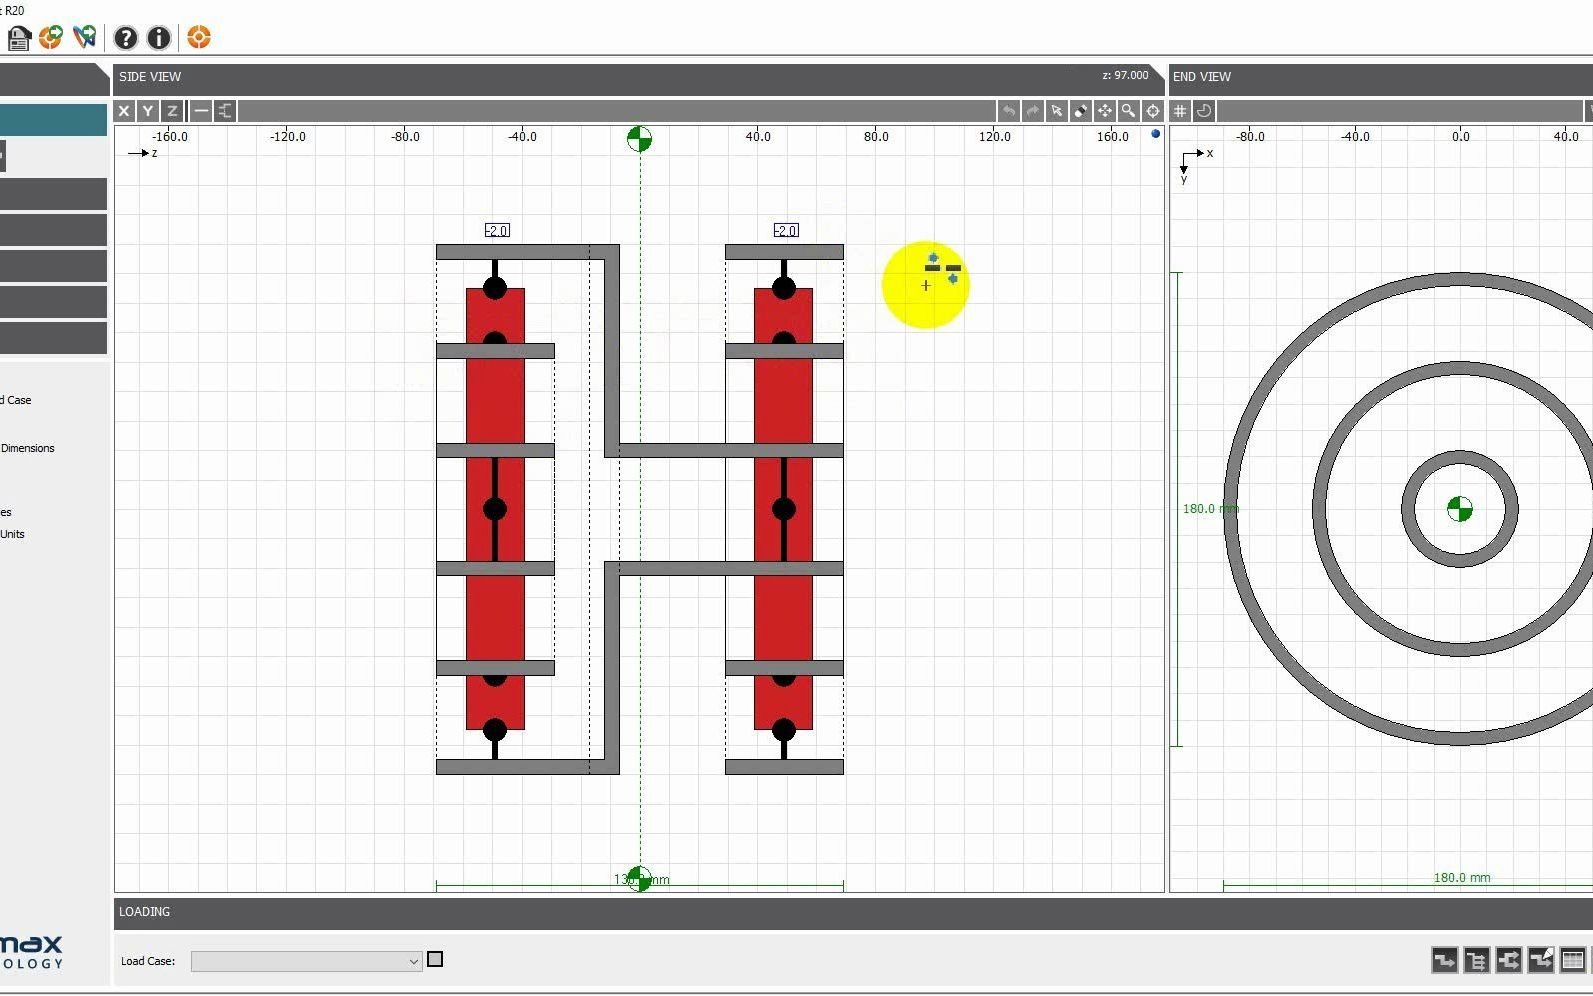Image resolution: width=1593 pixels, height=996 pixels.
Task: Click the edit loading icon with pencil
Action: (1540, 961)
